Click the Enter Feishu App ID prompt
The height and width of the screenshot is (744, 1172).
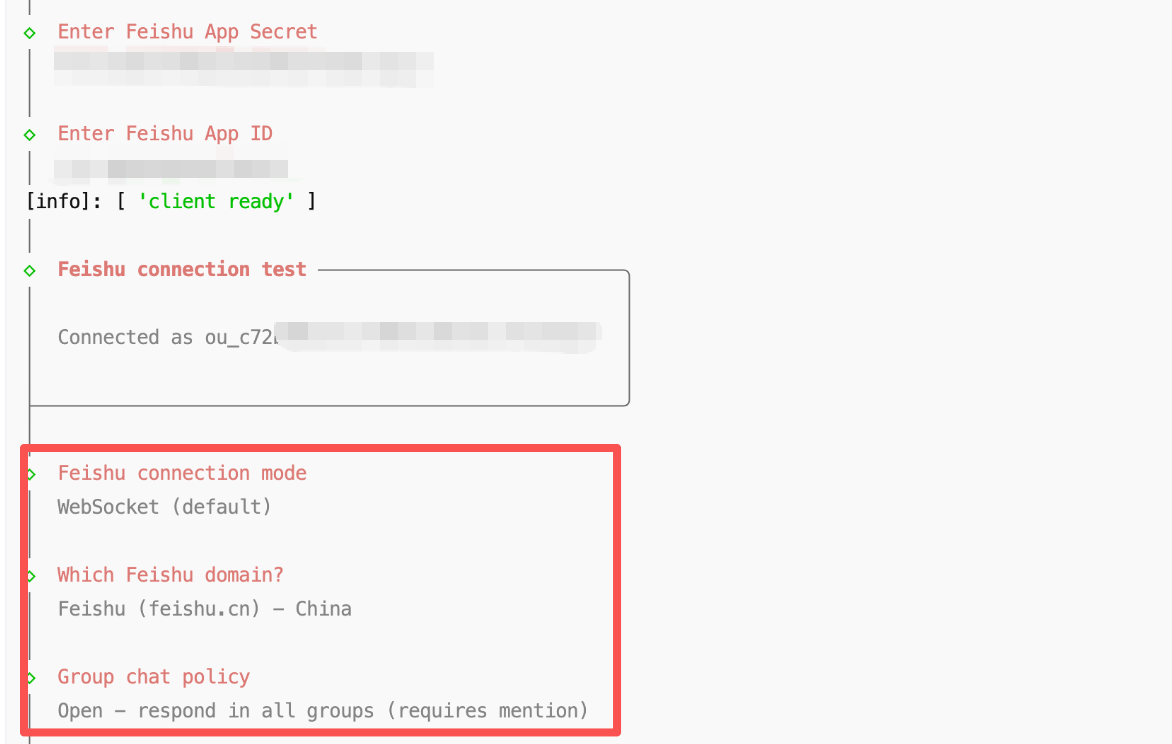165,134
